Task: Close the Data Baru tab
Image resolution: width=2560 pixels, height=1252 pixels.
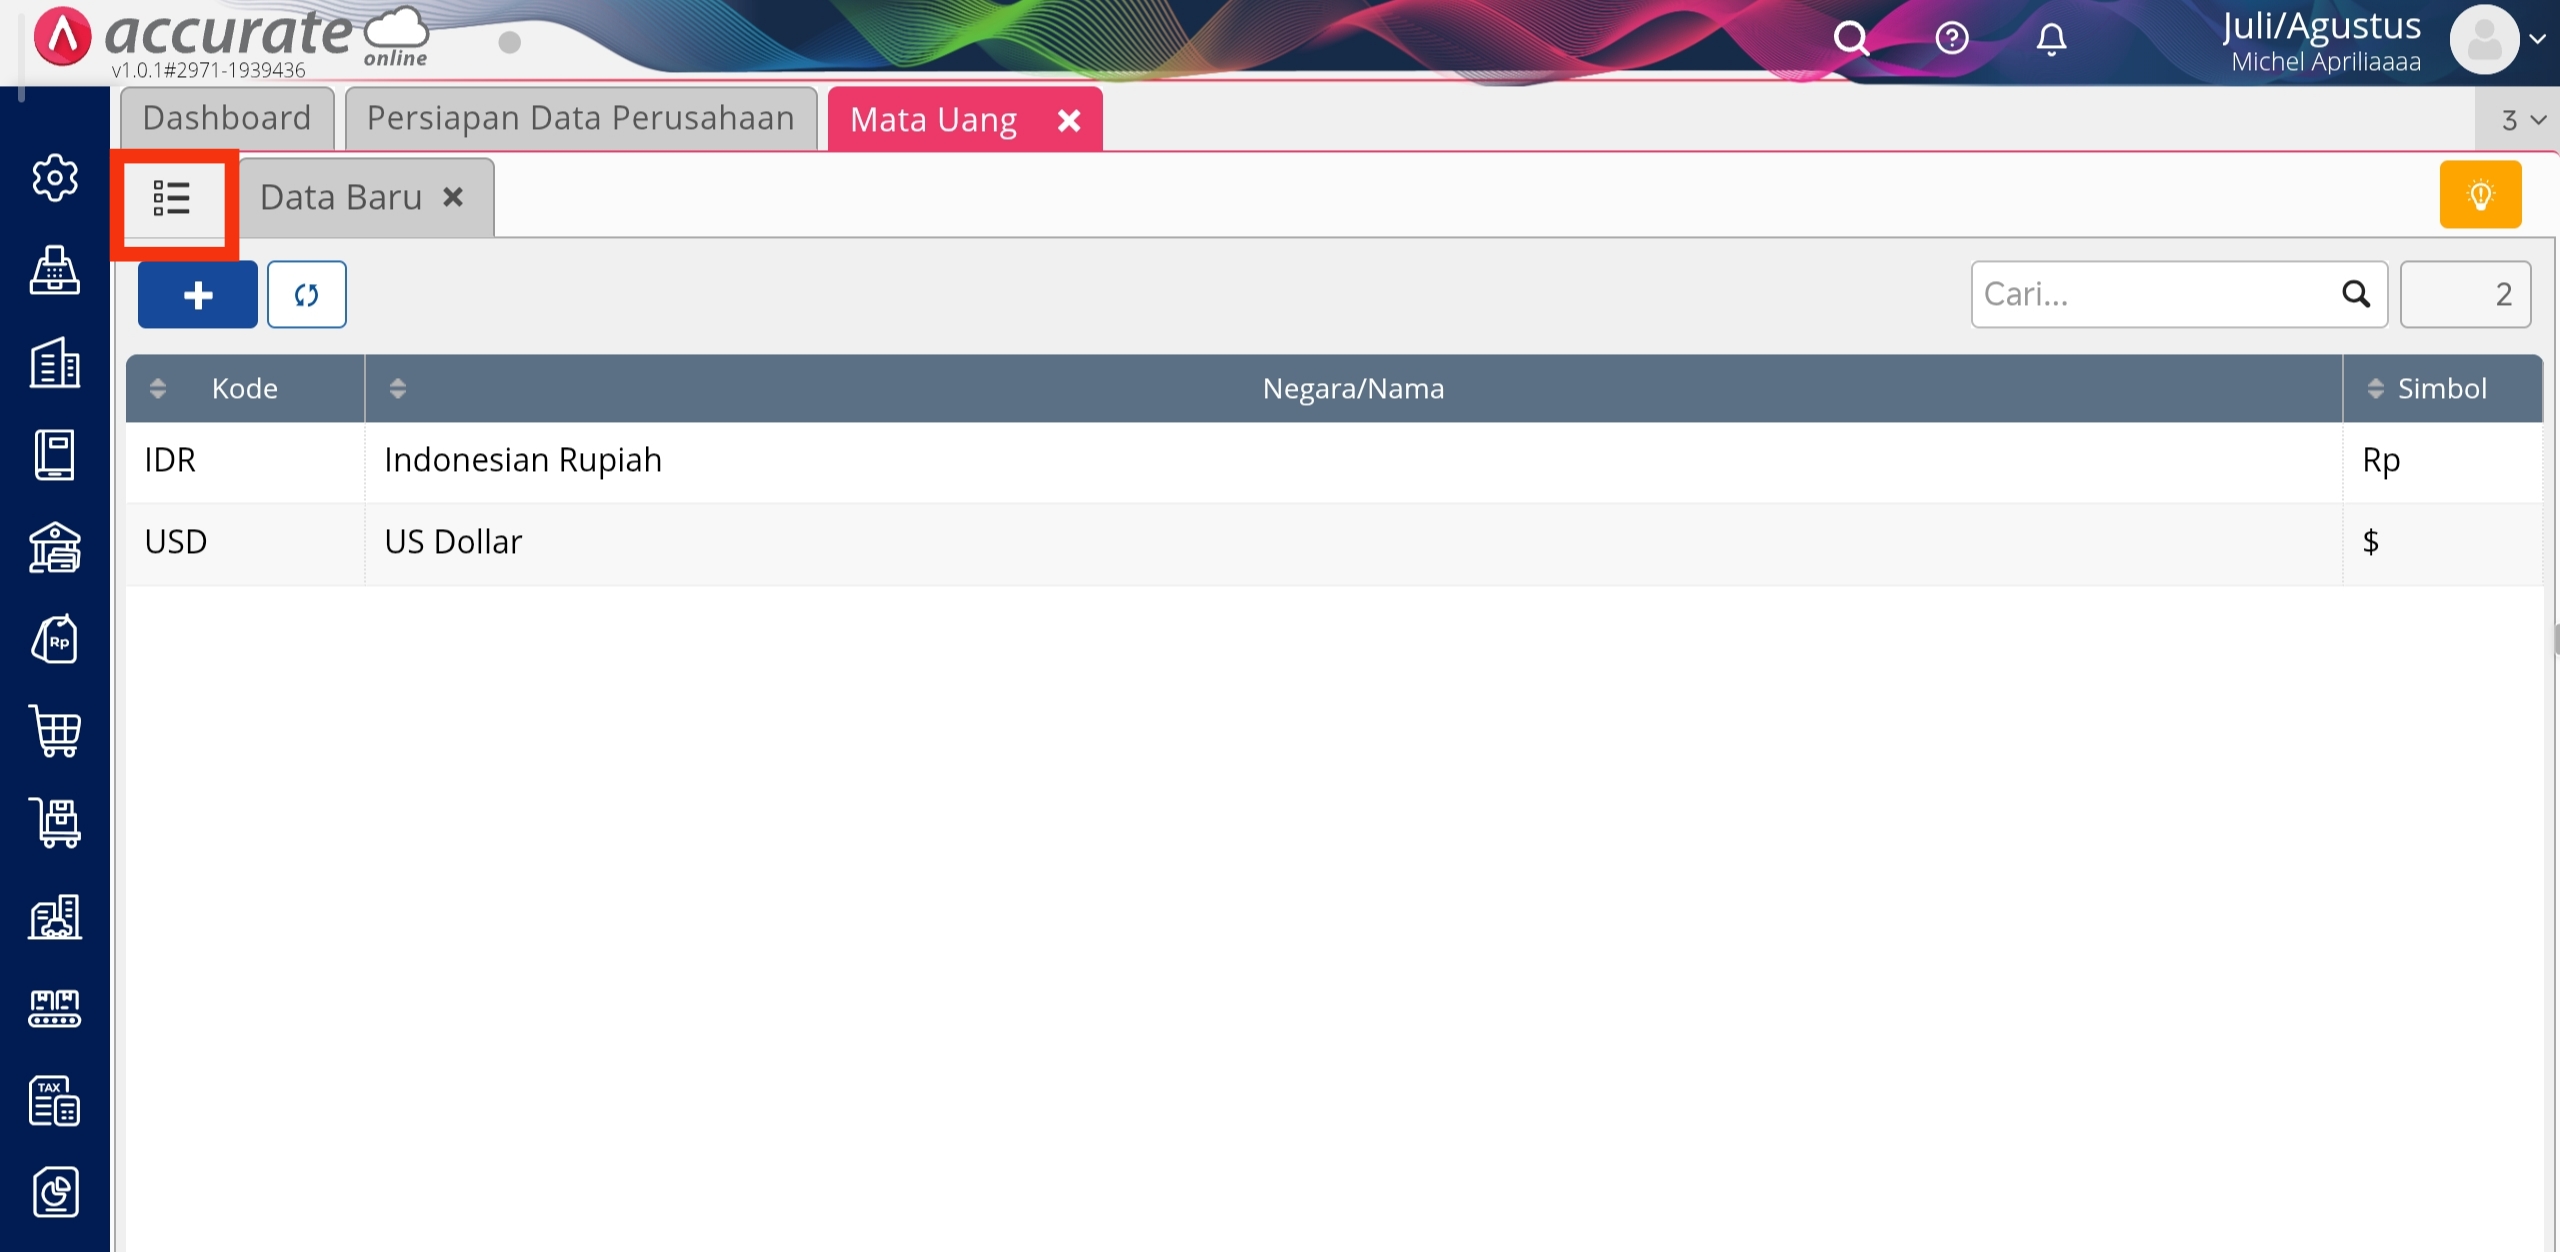Action: click(x=453, y=197)
